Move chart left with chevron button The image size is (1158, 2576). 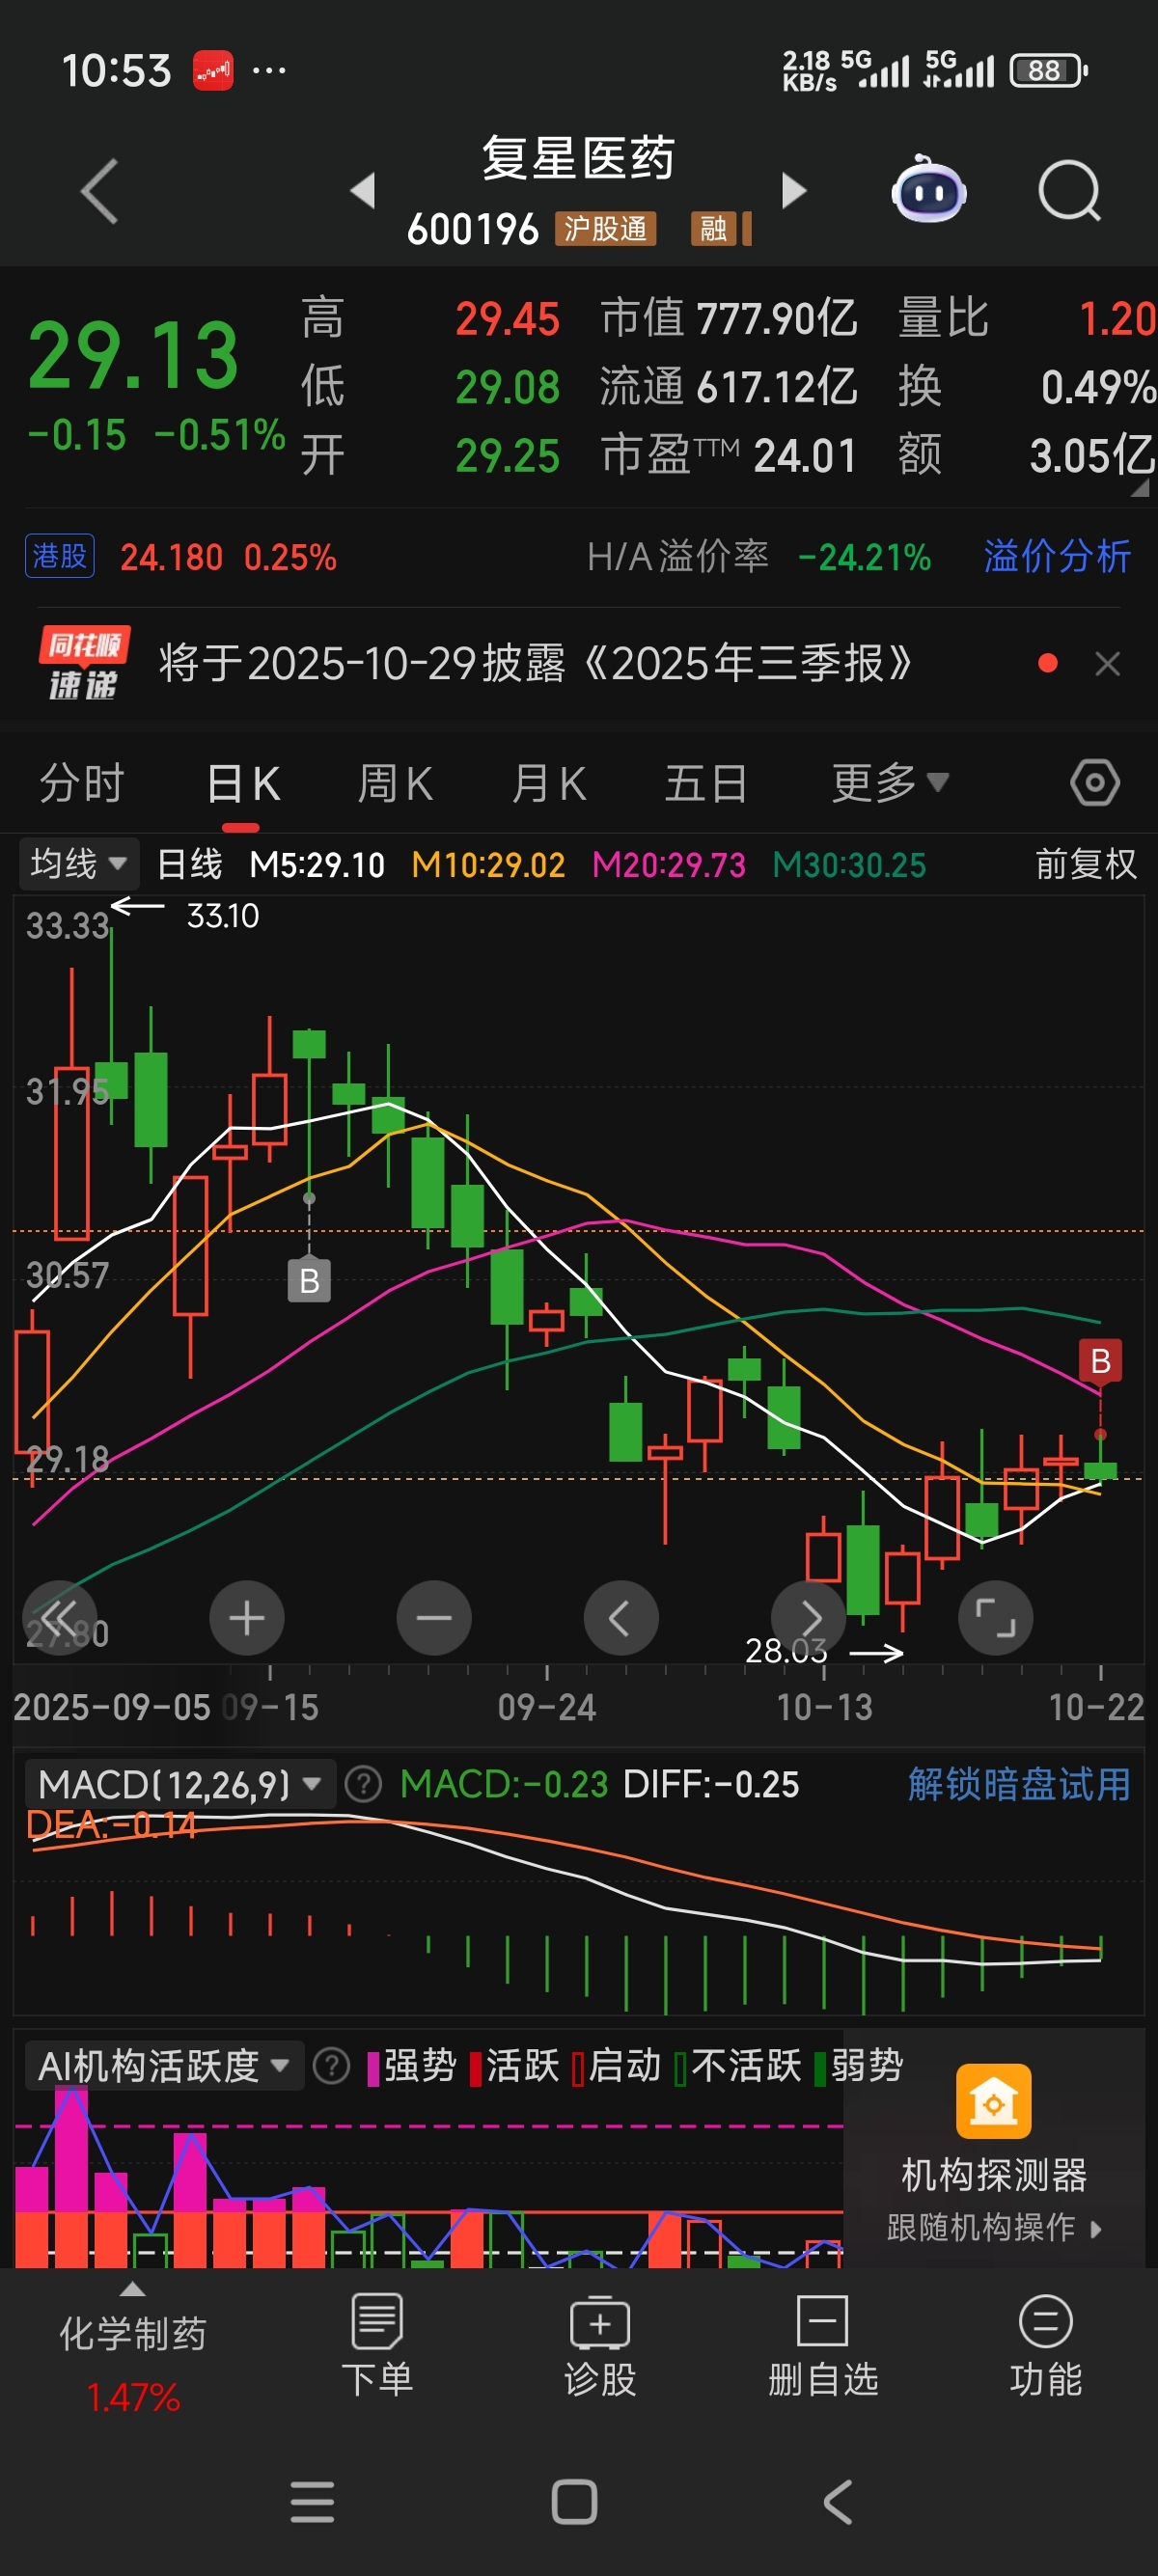click(x=621, y=1617)
